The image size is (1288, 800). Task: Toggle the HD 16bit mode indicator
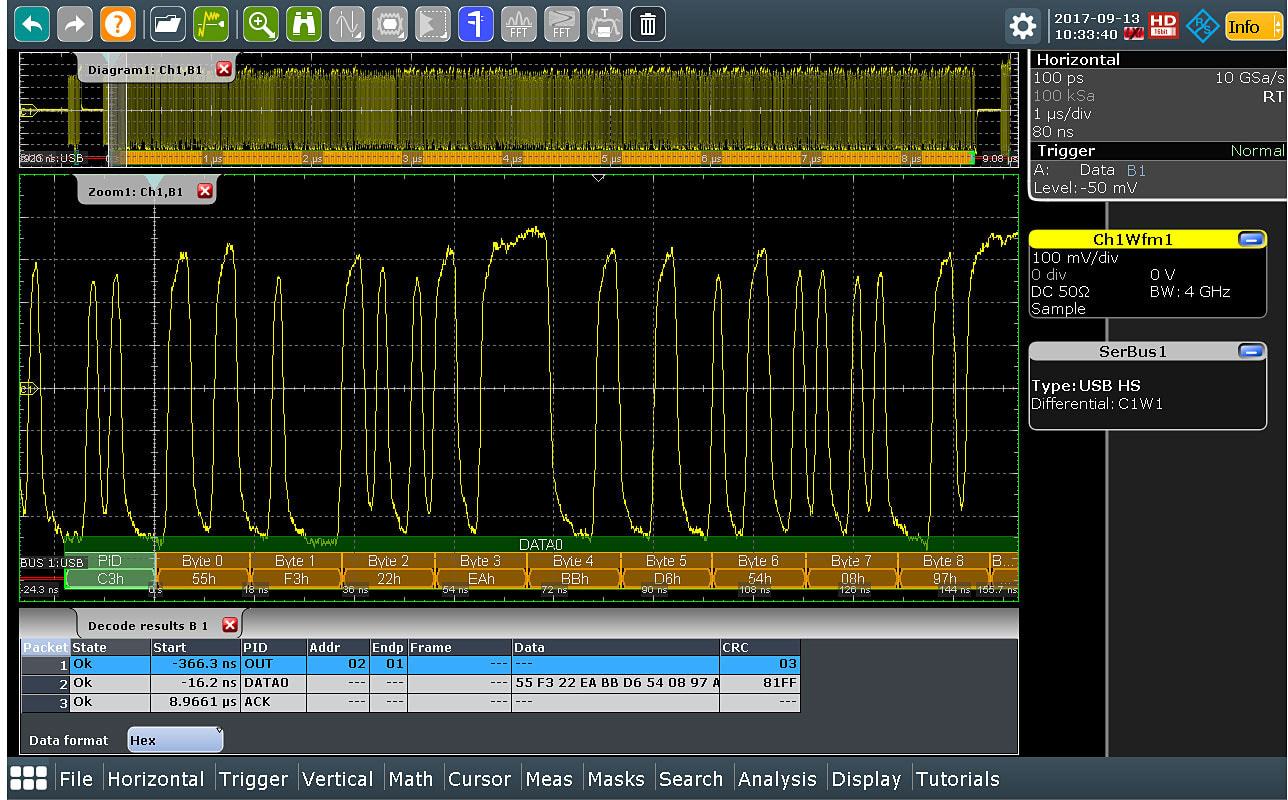[x=1164, y=25]
